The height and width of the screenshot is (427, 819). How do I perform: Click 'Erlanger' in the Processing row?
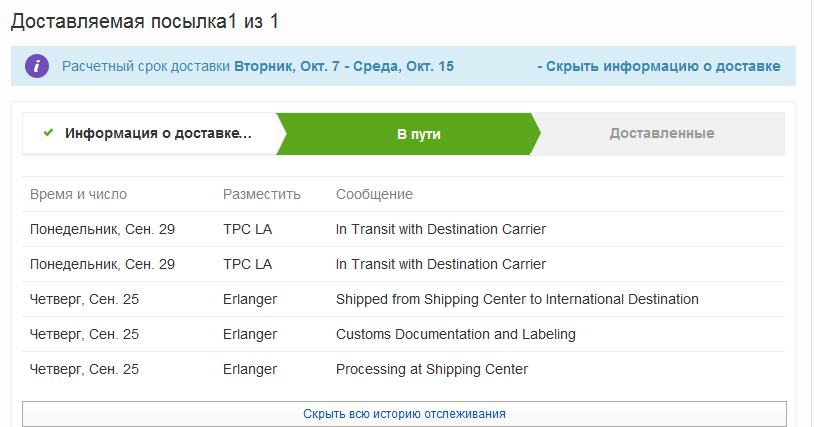[x=249, y=369]
